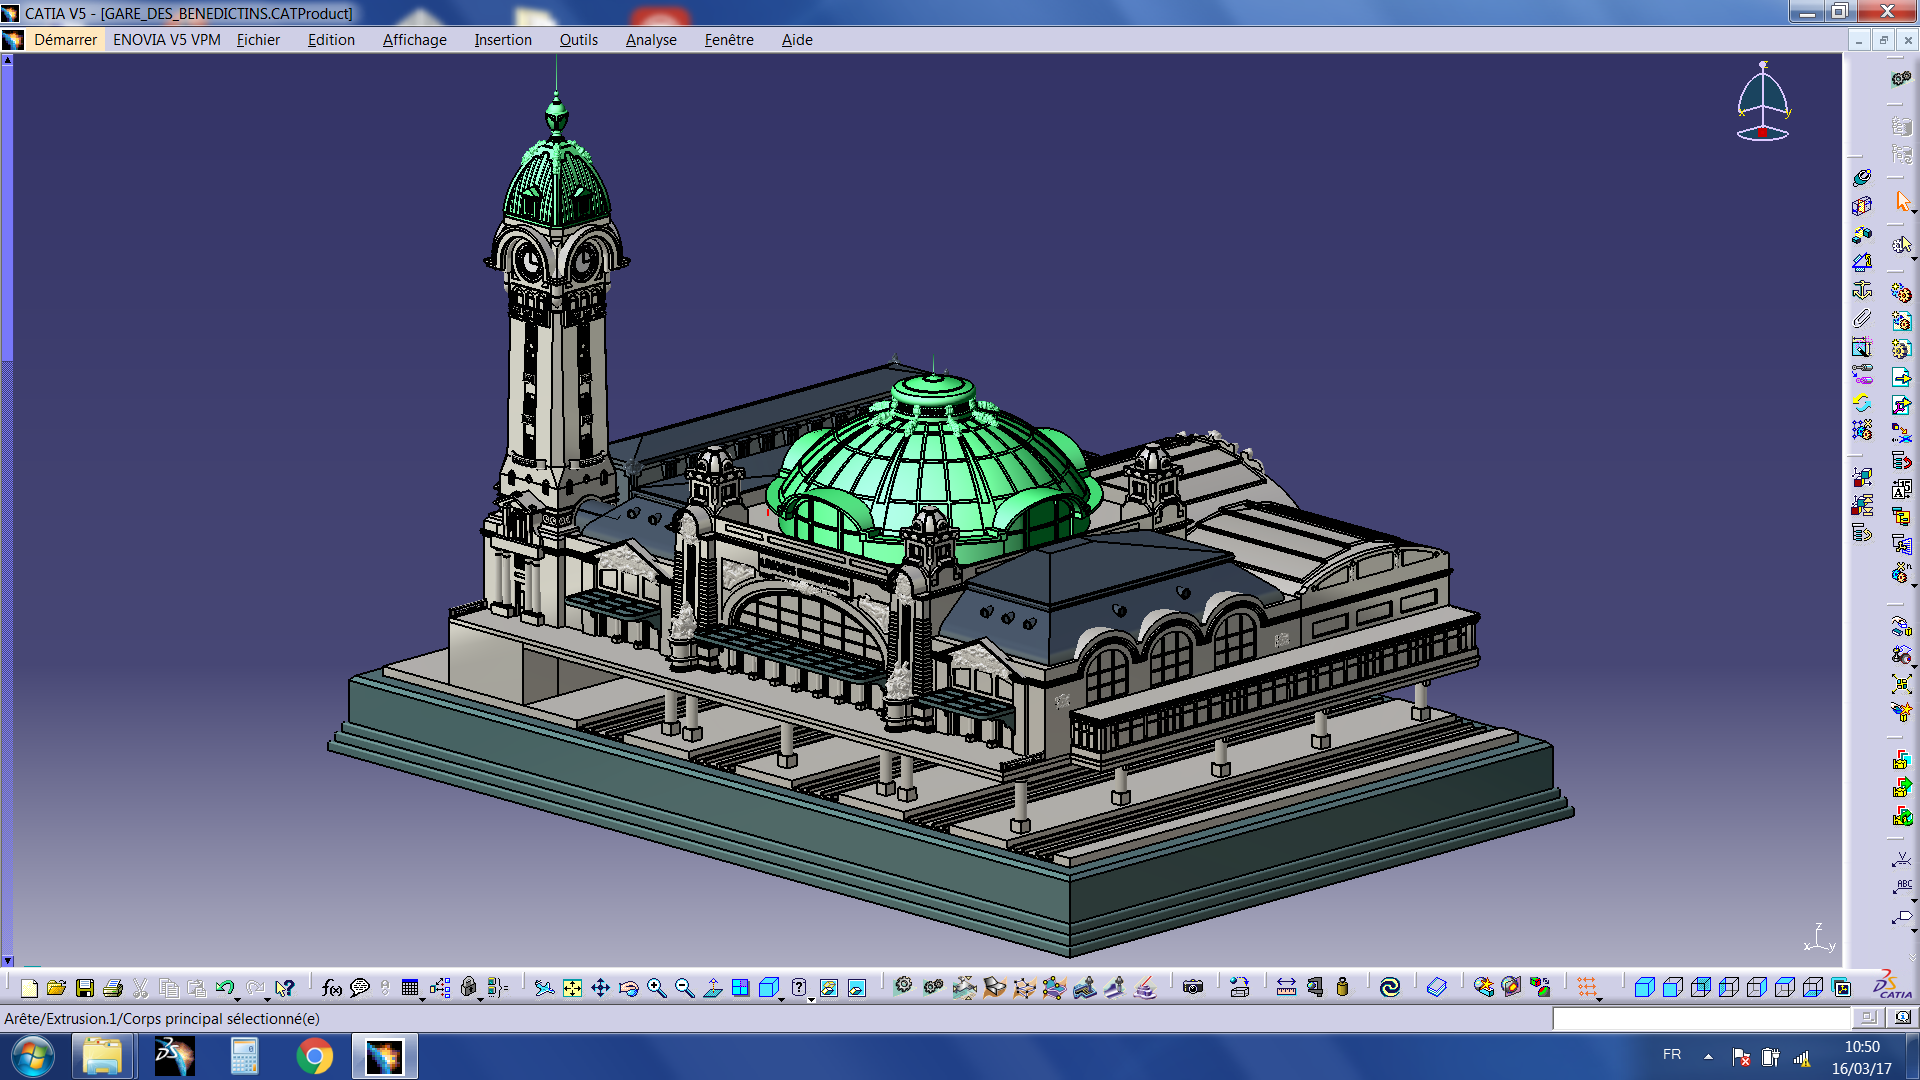Click the Capture camera icon
1920x1080 pixels.
pyautogui.click(x=1193, y=988)
